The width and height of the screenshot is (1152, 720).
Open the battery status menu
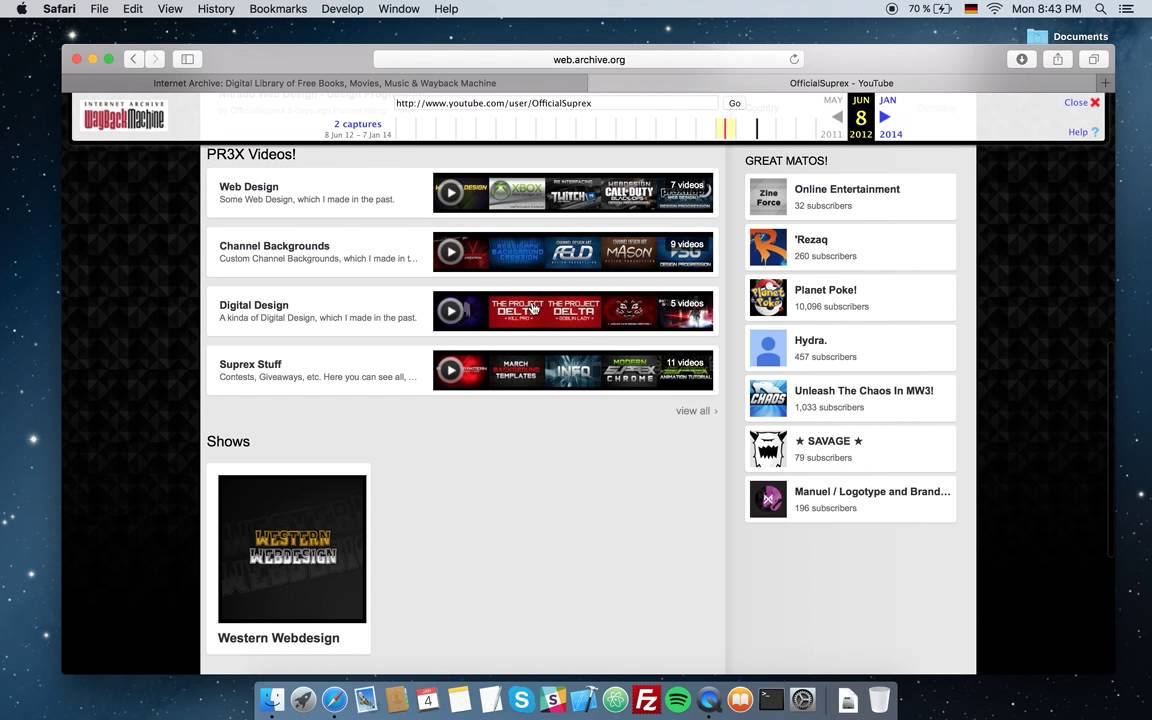(x=930, y=9)
